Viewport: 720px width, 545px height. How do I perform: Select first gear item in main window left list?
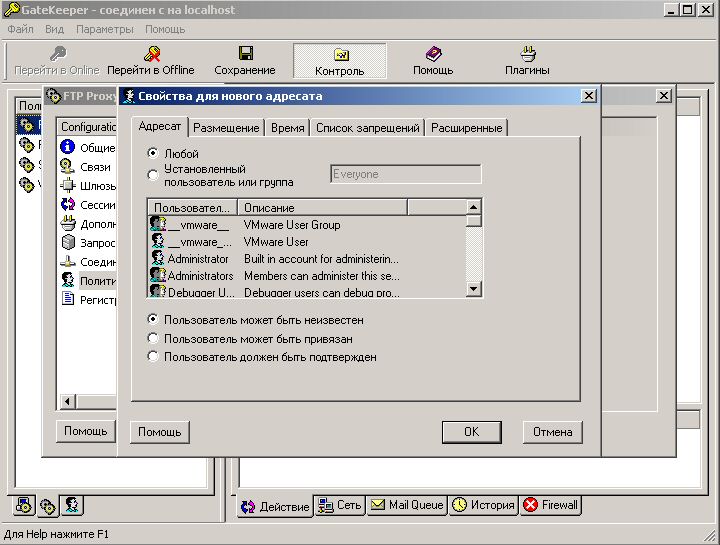click(26, 125)
